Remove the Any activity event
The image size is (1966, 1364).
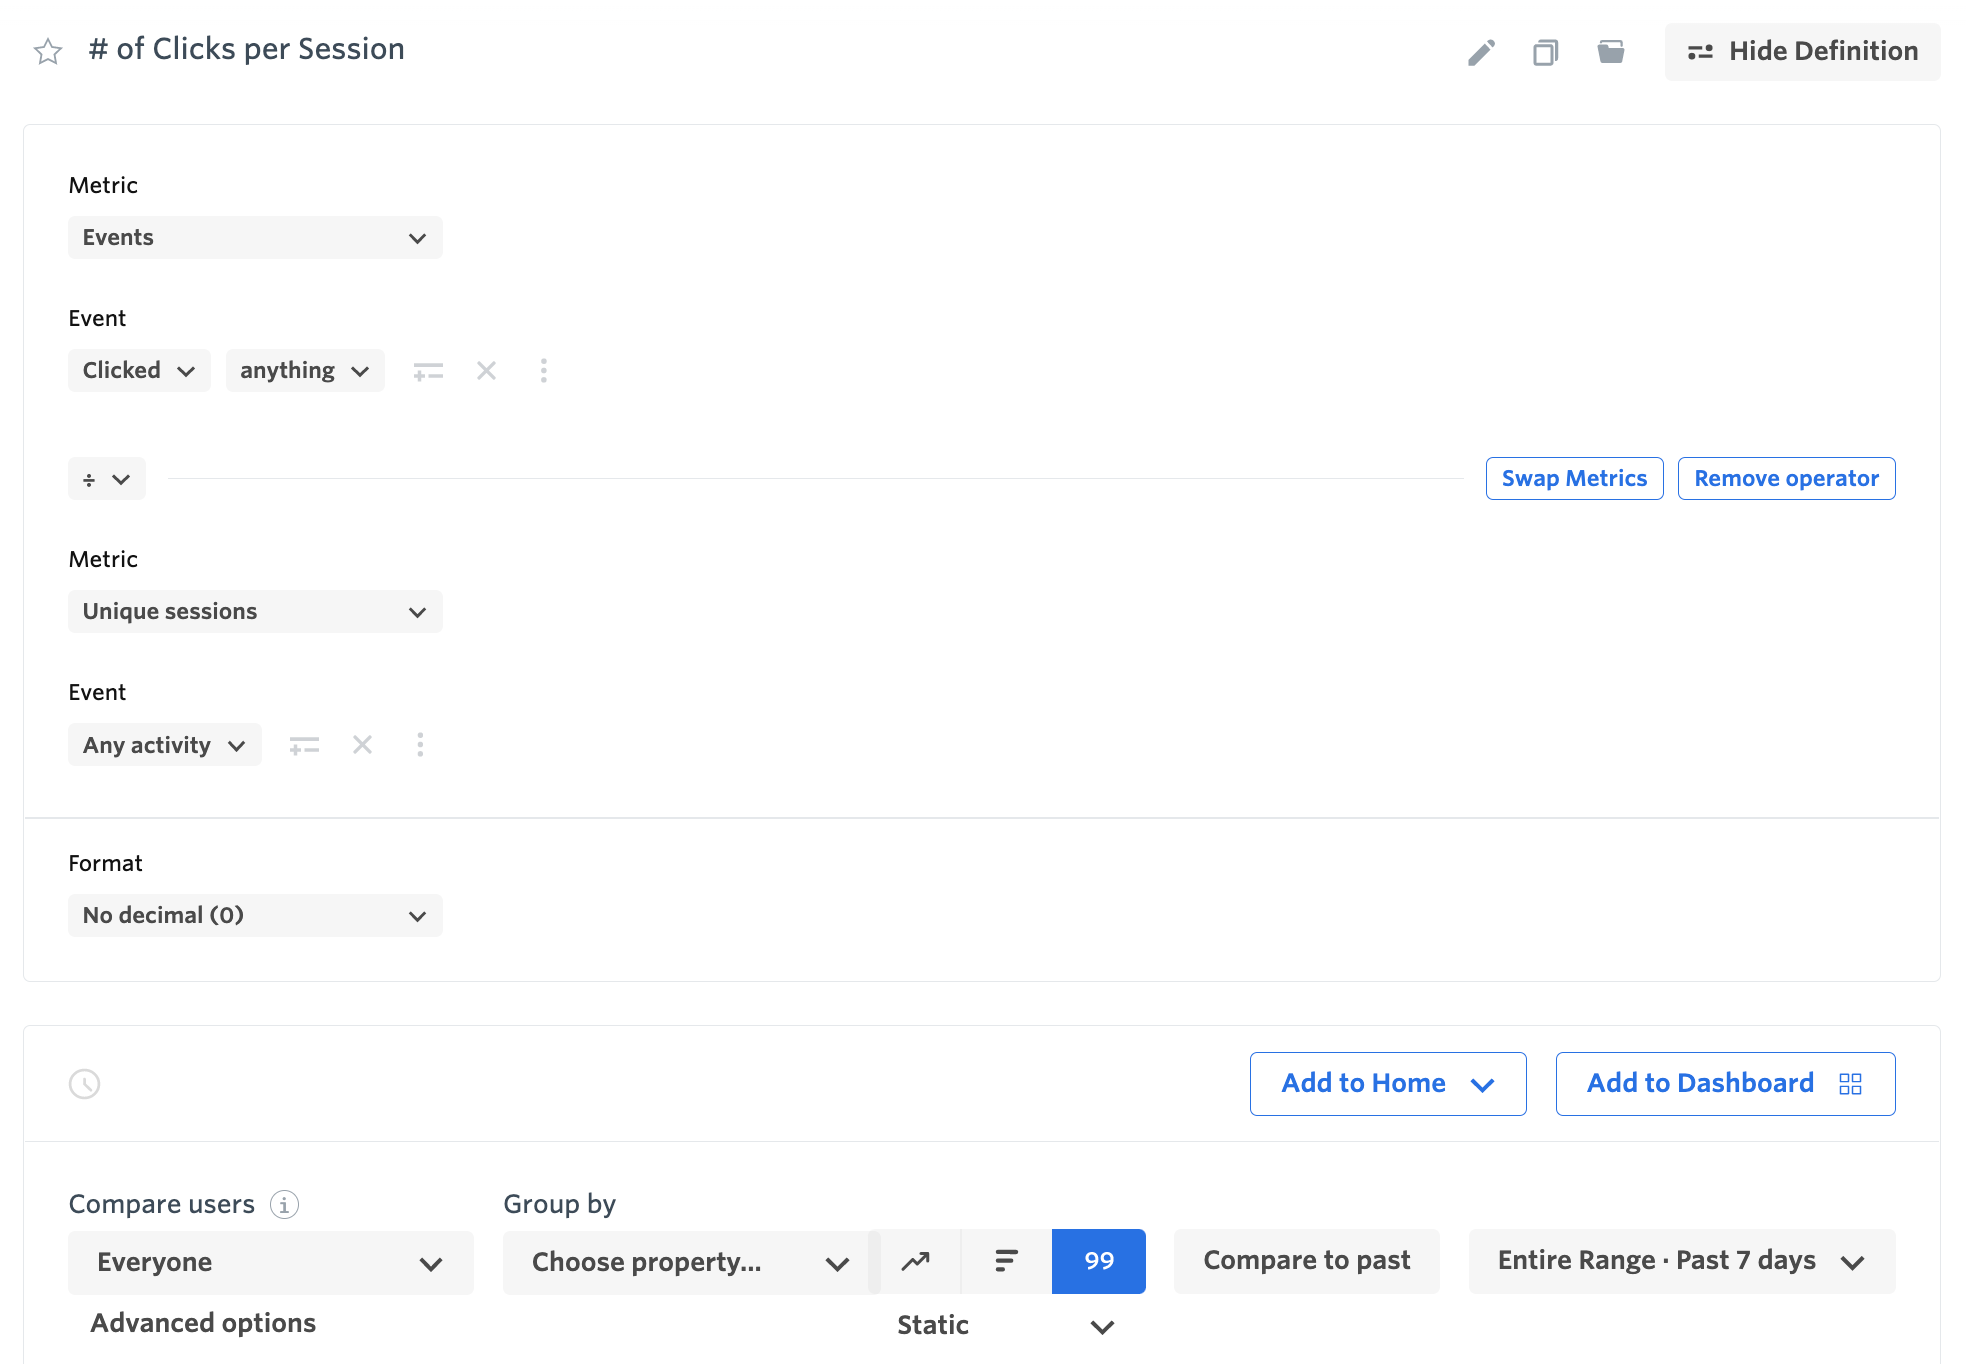pyautogui.click(x=362, y=745)
